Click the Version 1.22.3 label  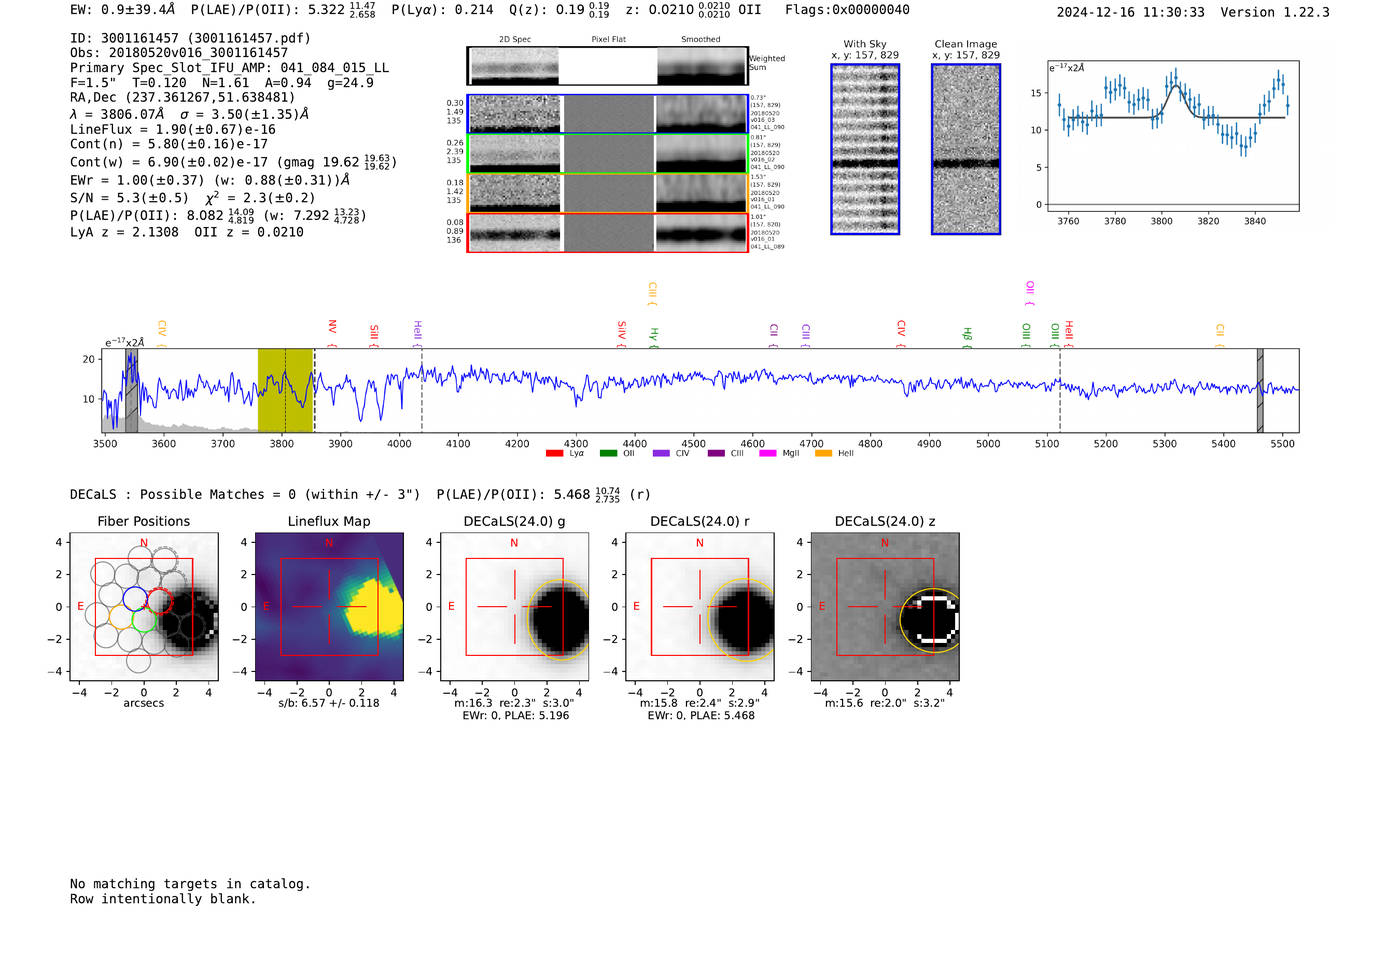click(1275, 12)
